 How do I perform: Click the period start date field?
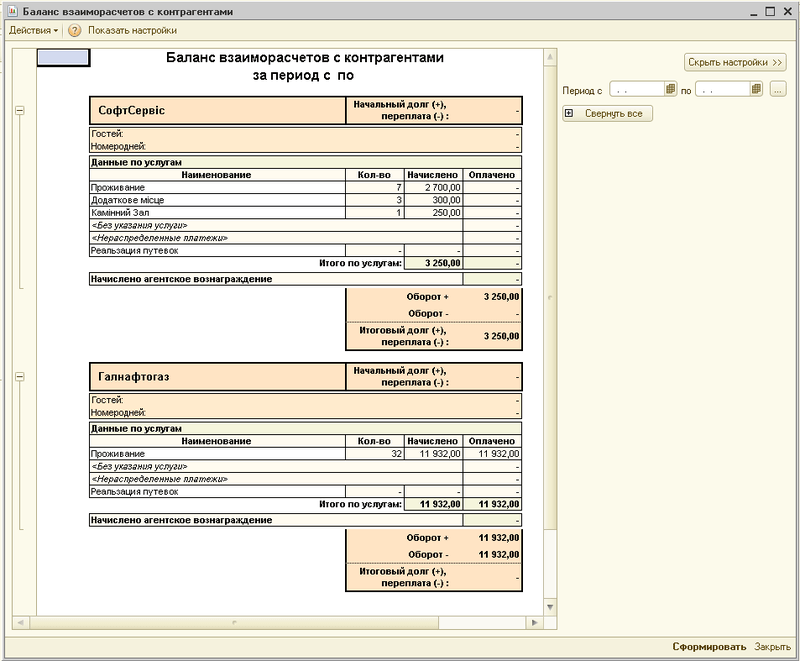coord(636,90)
